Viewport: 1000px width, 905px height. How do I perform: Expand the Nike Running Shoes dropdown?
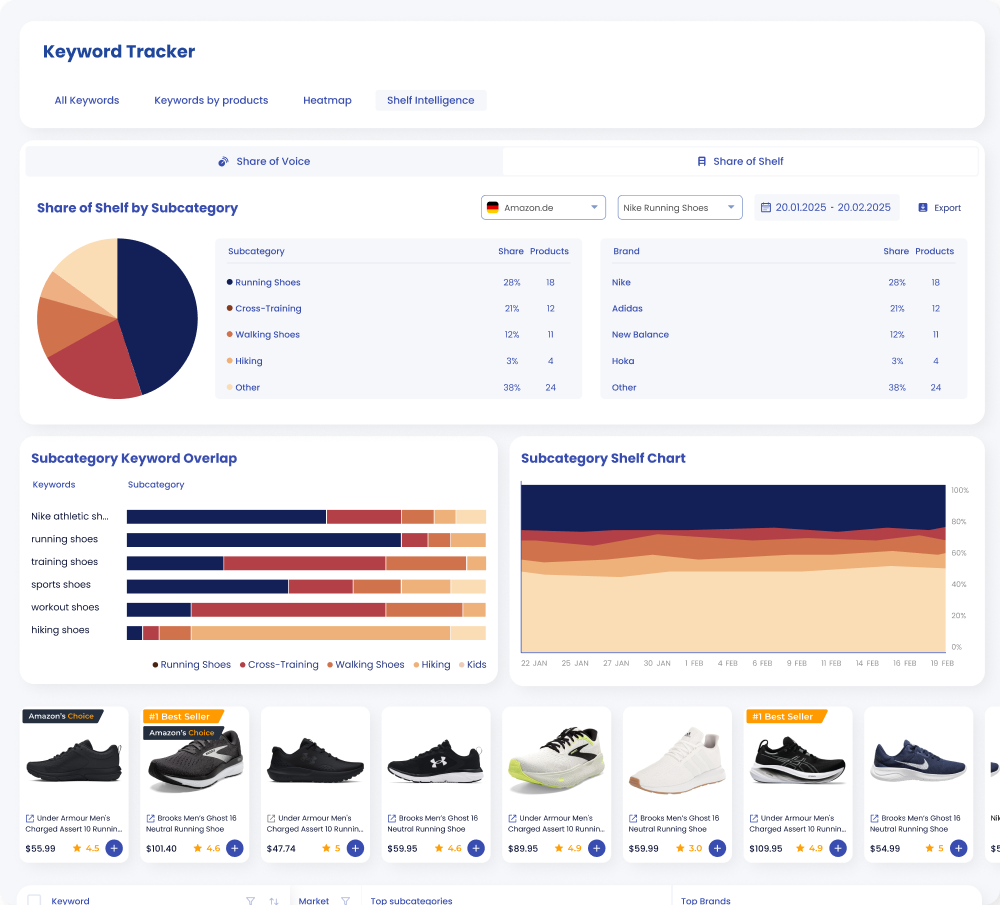[680, 208]
